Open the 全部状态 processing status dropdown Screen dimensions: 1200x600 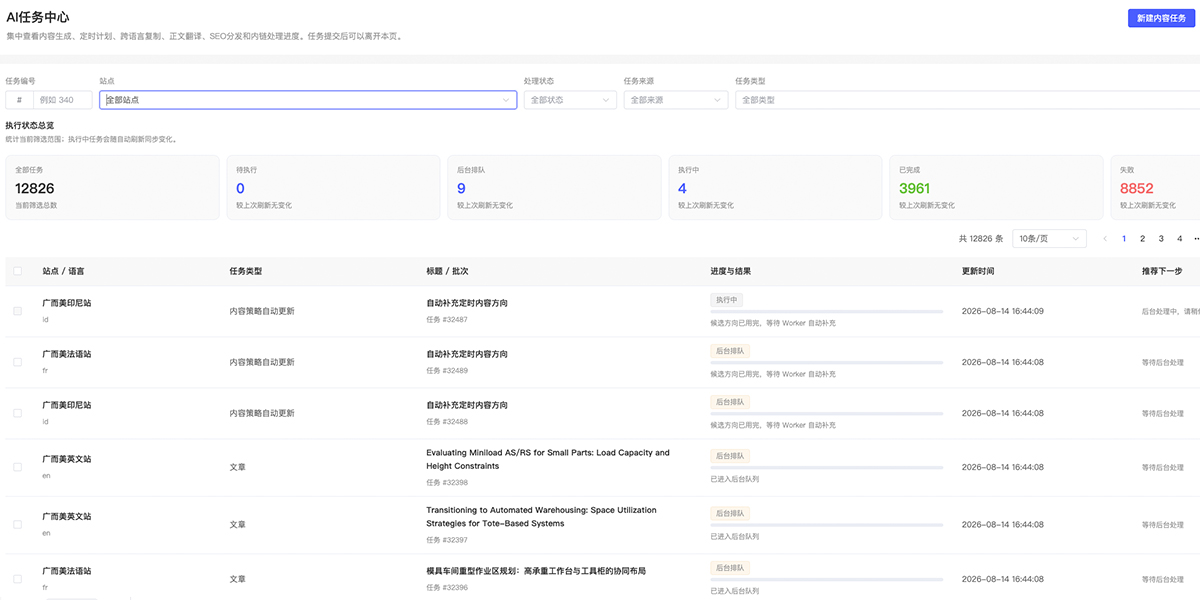[x=570, y=100]
